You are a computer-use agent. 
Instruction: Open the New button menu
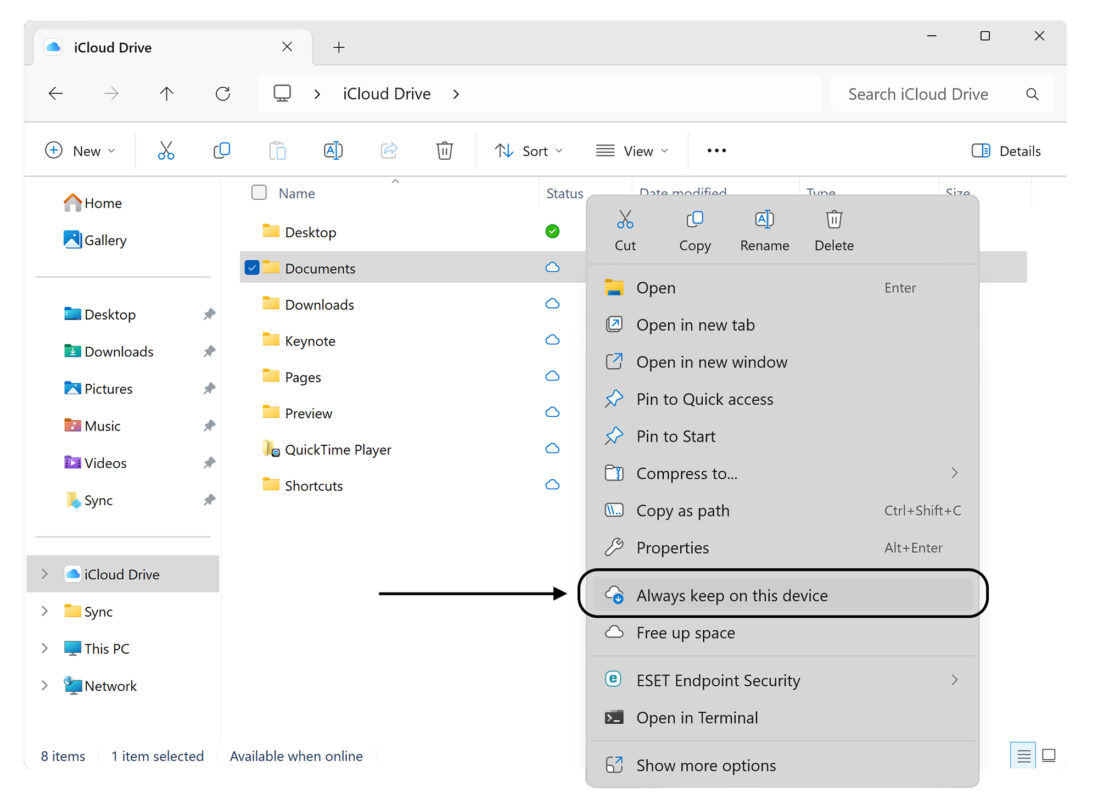tap(80, 151)
